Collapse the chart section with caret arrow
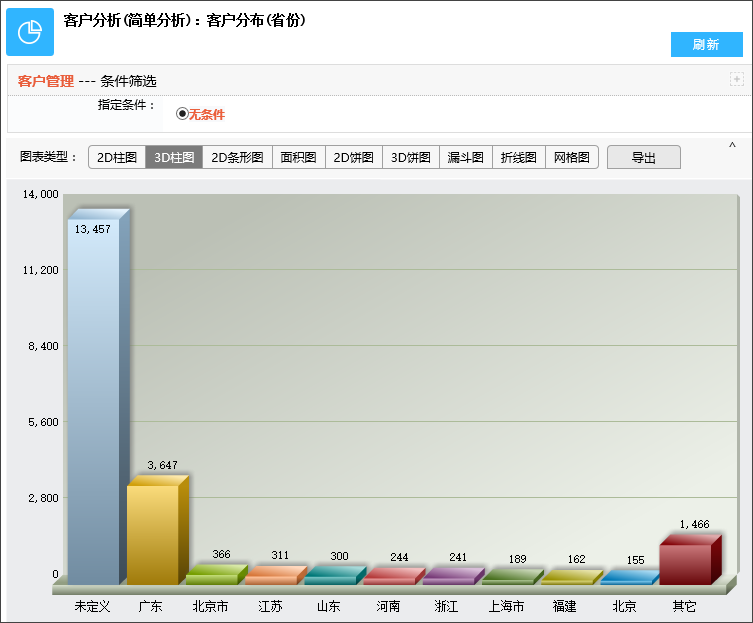Viewport: 753px width, 623px height. click(x=732, y=147)
